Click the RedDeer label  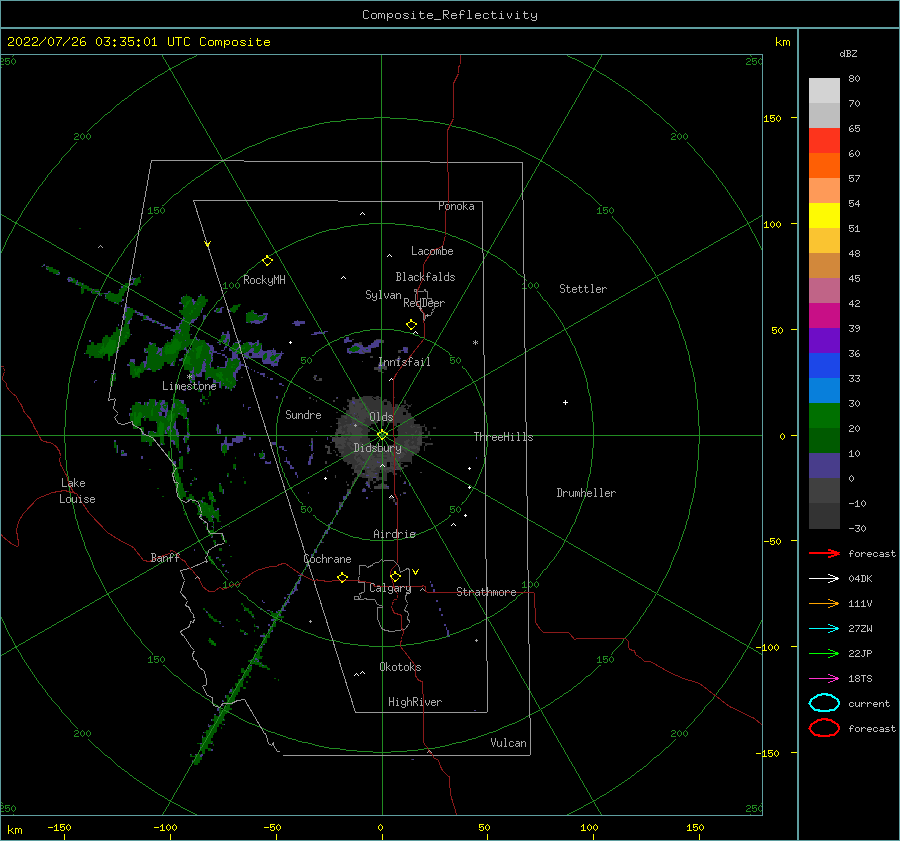pyautogui.click(x=424, y=303)
